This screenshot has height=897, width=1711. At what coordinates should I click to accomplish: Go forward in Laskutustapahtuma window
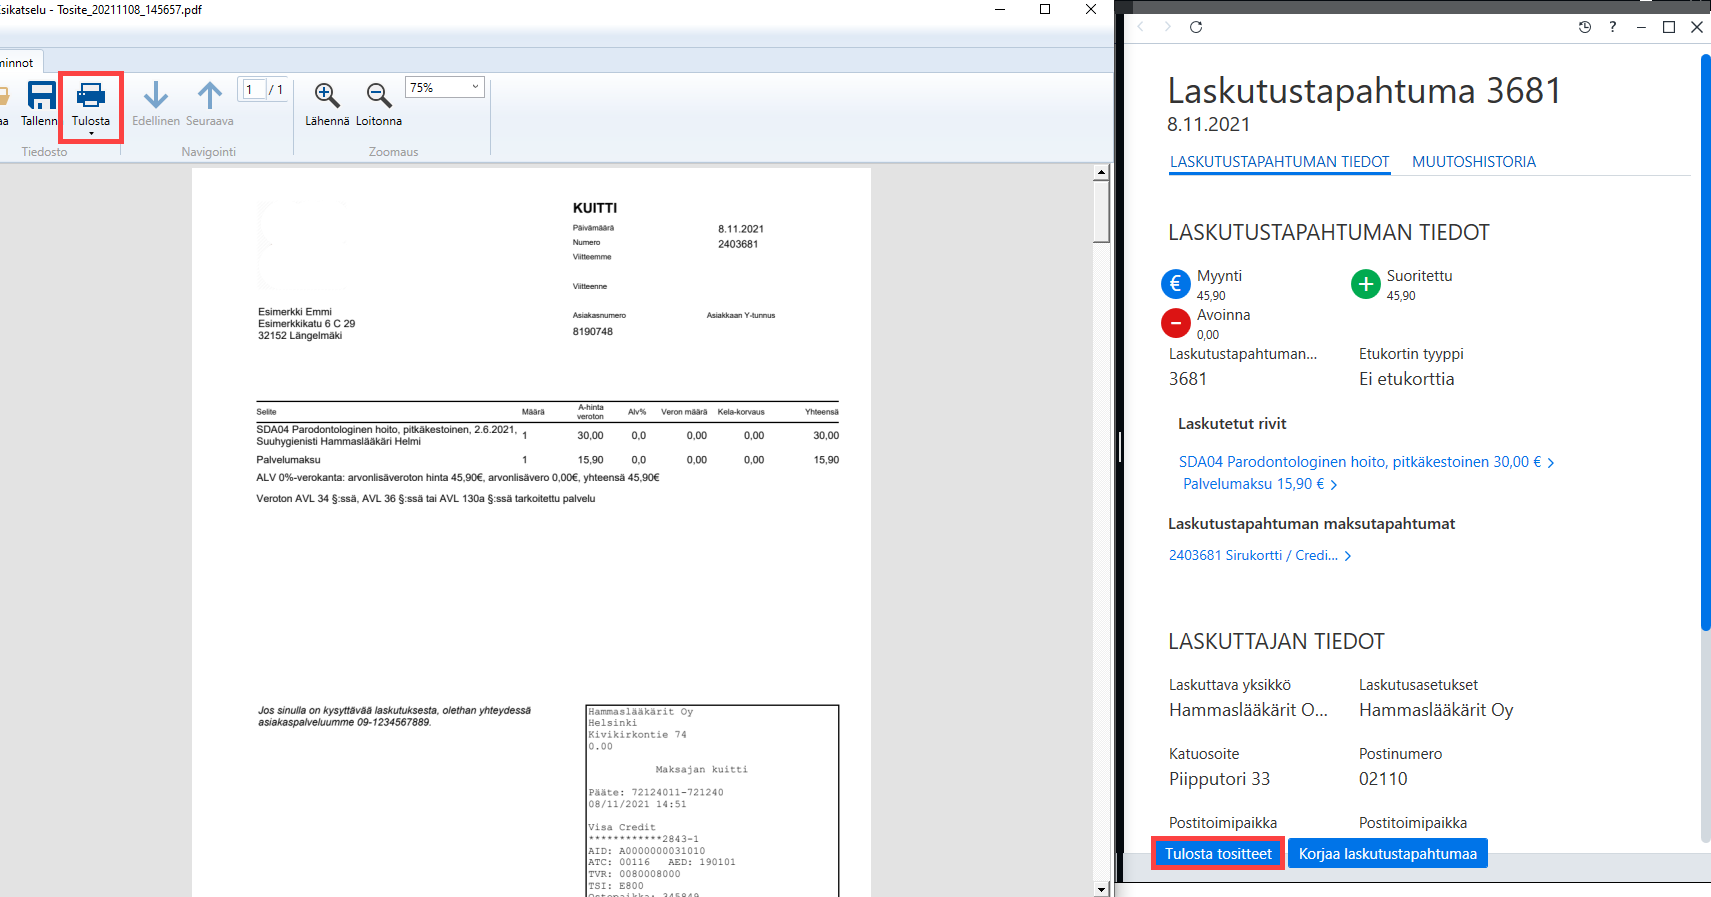pos(1167,27)
